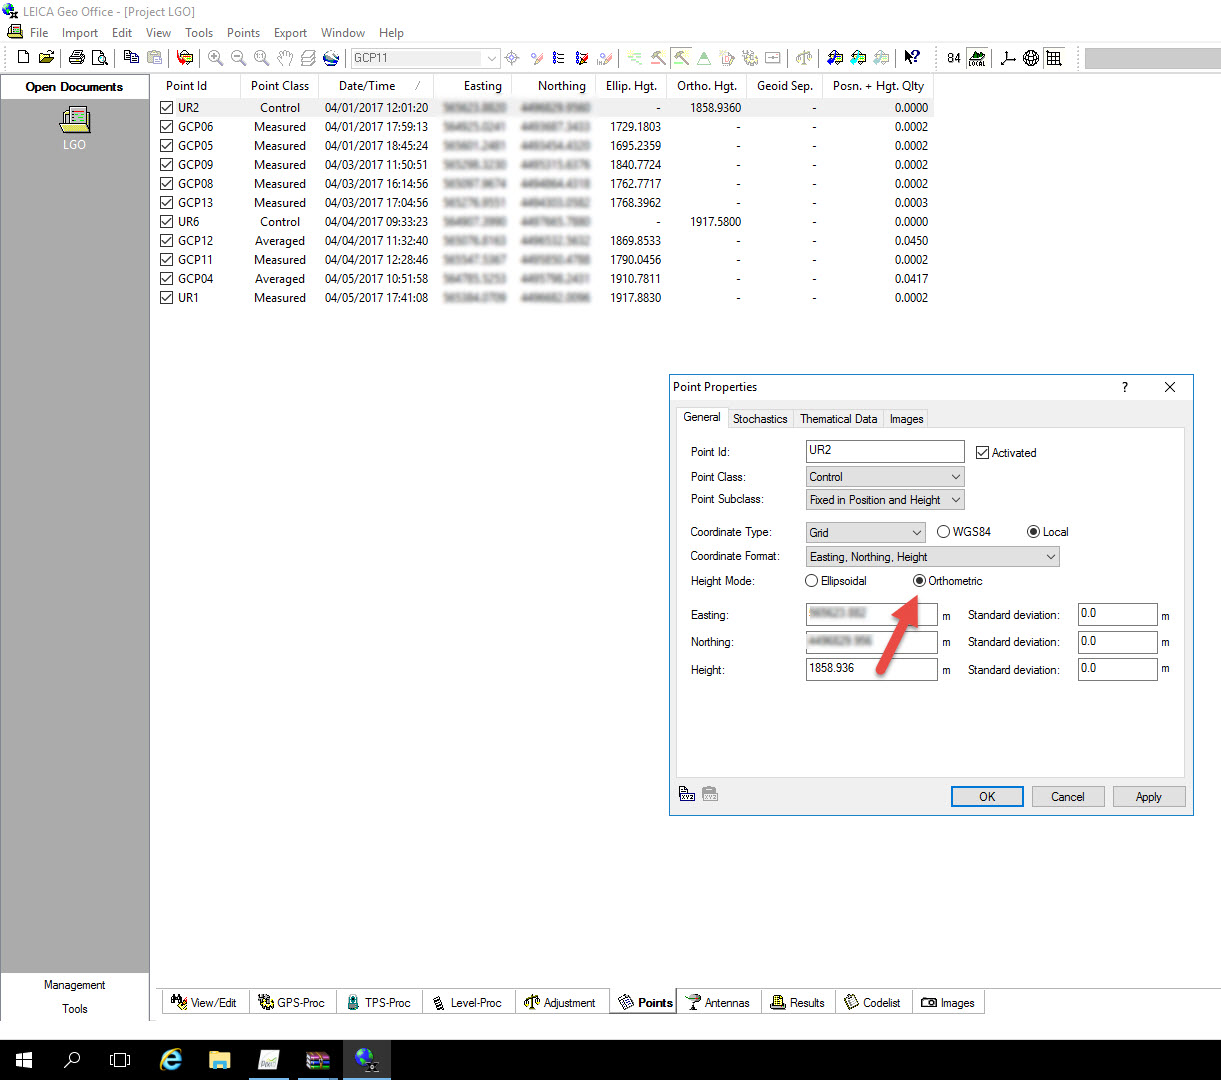Click the Local coordinate system icon
This screenshot has height=1080, width=1221.
click(x=977, y=58)
